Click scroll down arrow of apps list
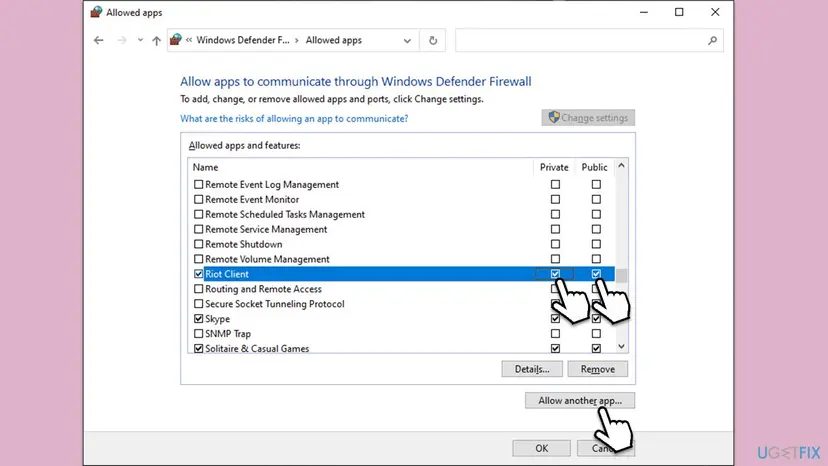828x466 pixels. coord(622,347)
